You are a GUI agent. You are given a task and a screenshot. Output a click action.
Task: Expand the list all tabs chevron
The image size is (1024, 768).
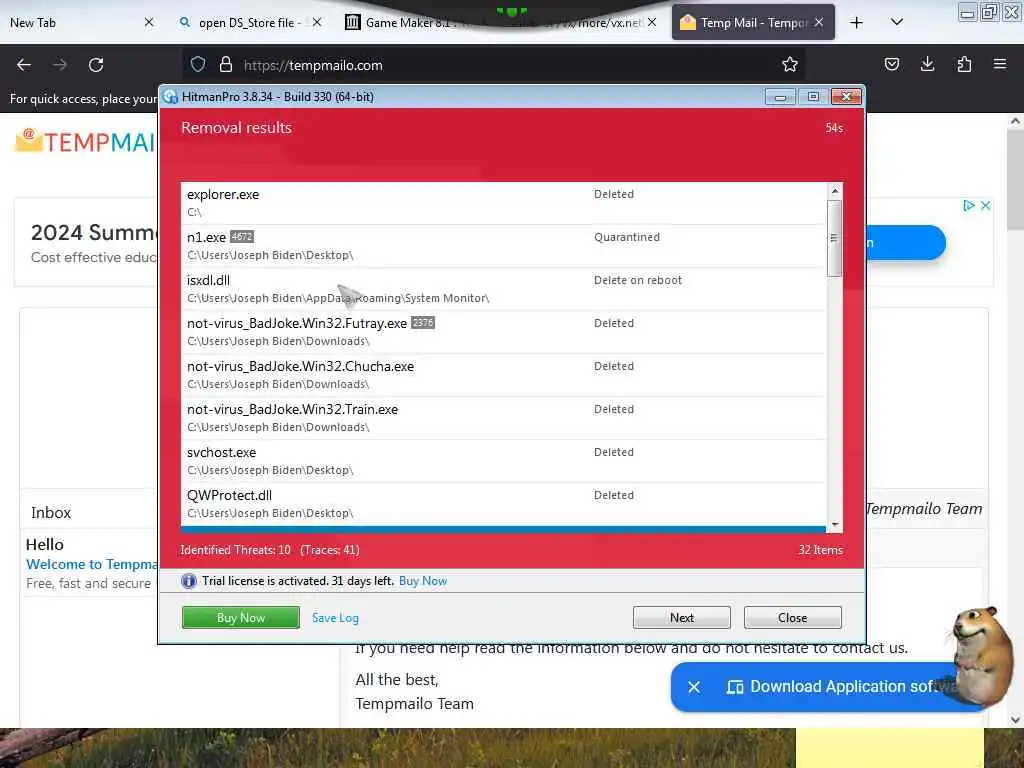click(897, 22)
